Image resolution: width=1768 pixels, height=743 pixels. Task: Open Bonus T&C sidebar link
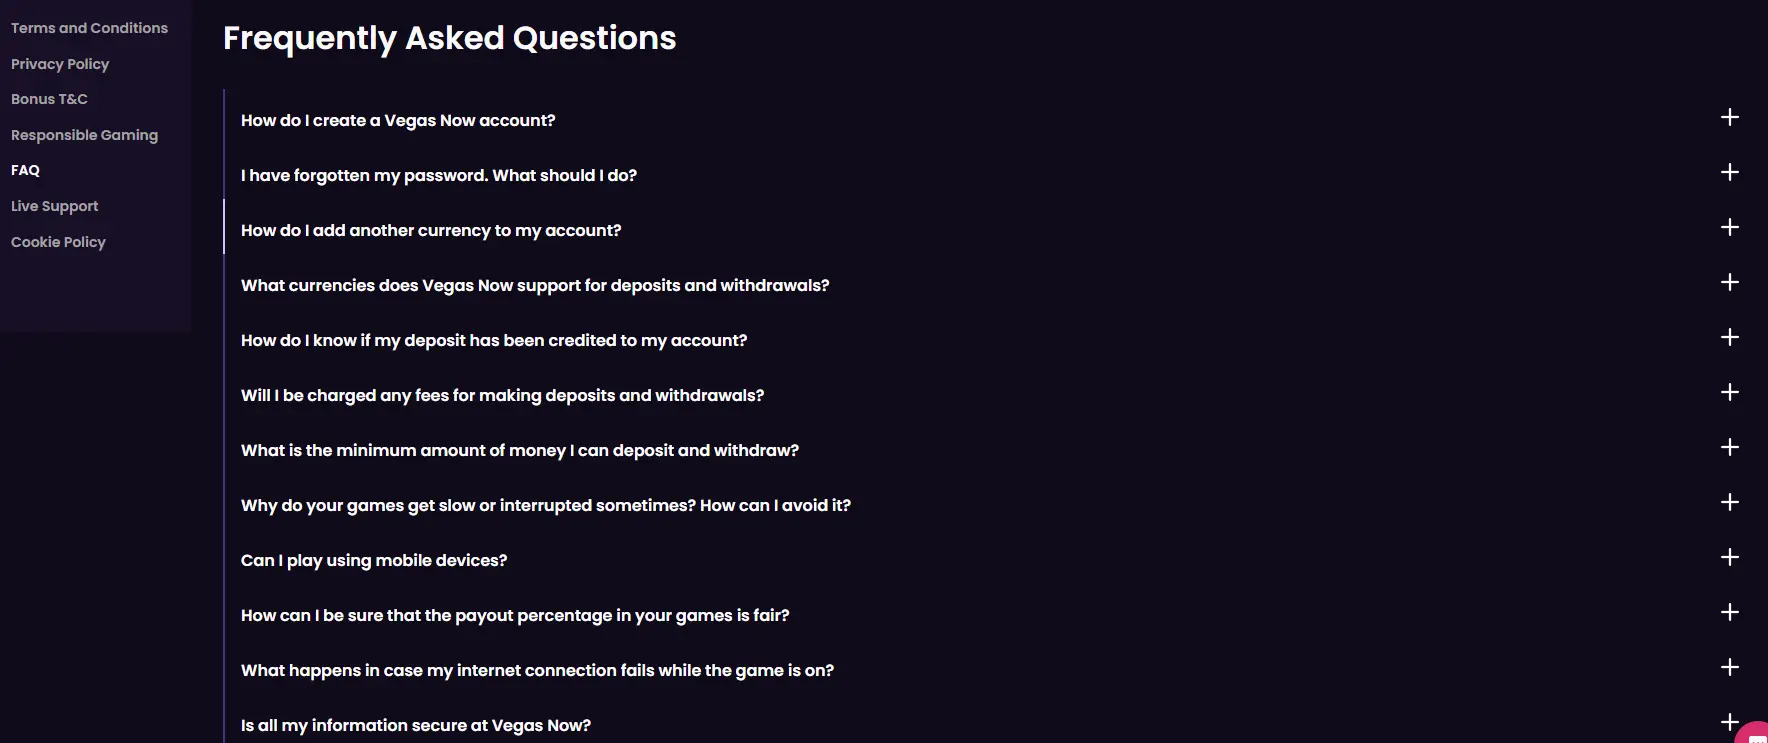point(49,99)
